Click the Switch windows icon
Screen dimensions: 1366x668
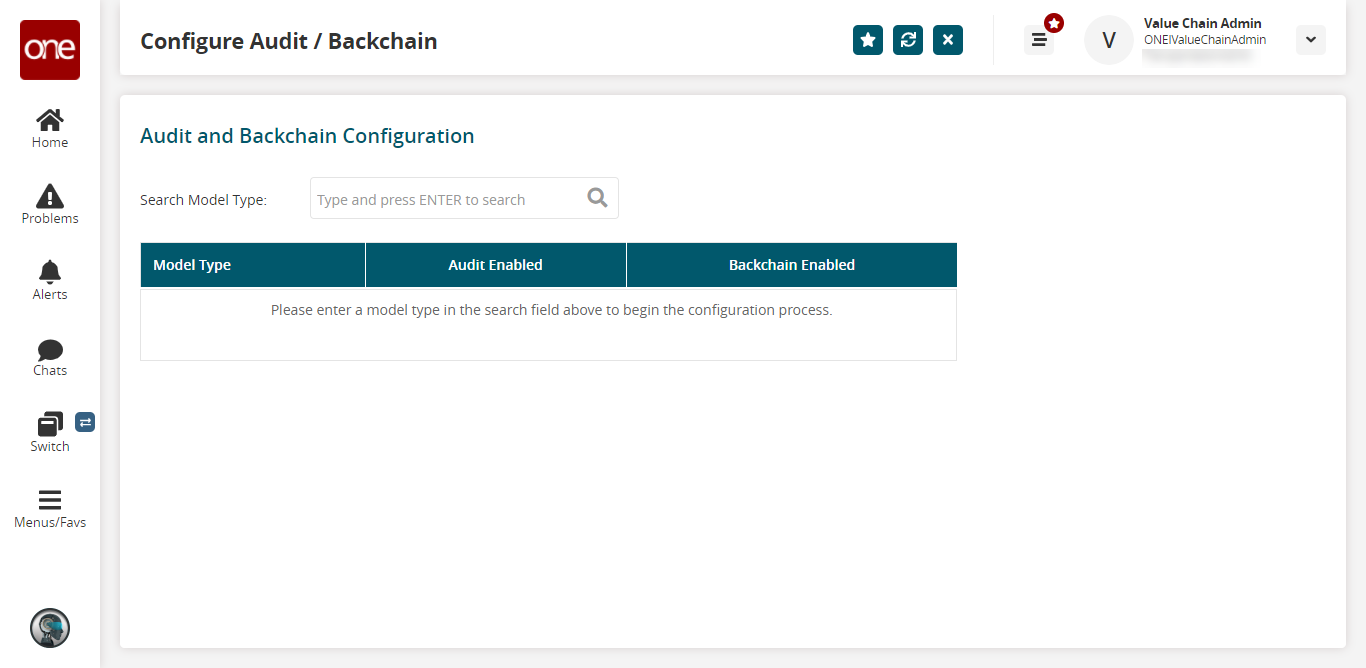(x=50, y=432)
